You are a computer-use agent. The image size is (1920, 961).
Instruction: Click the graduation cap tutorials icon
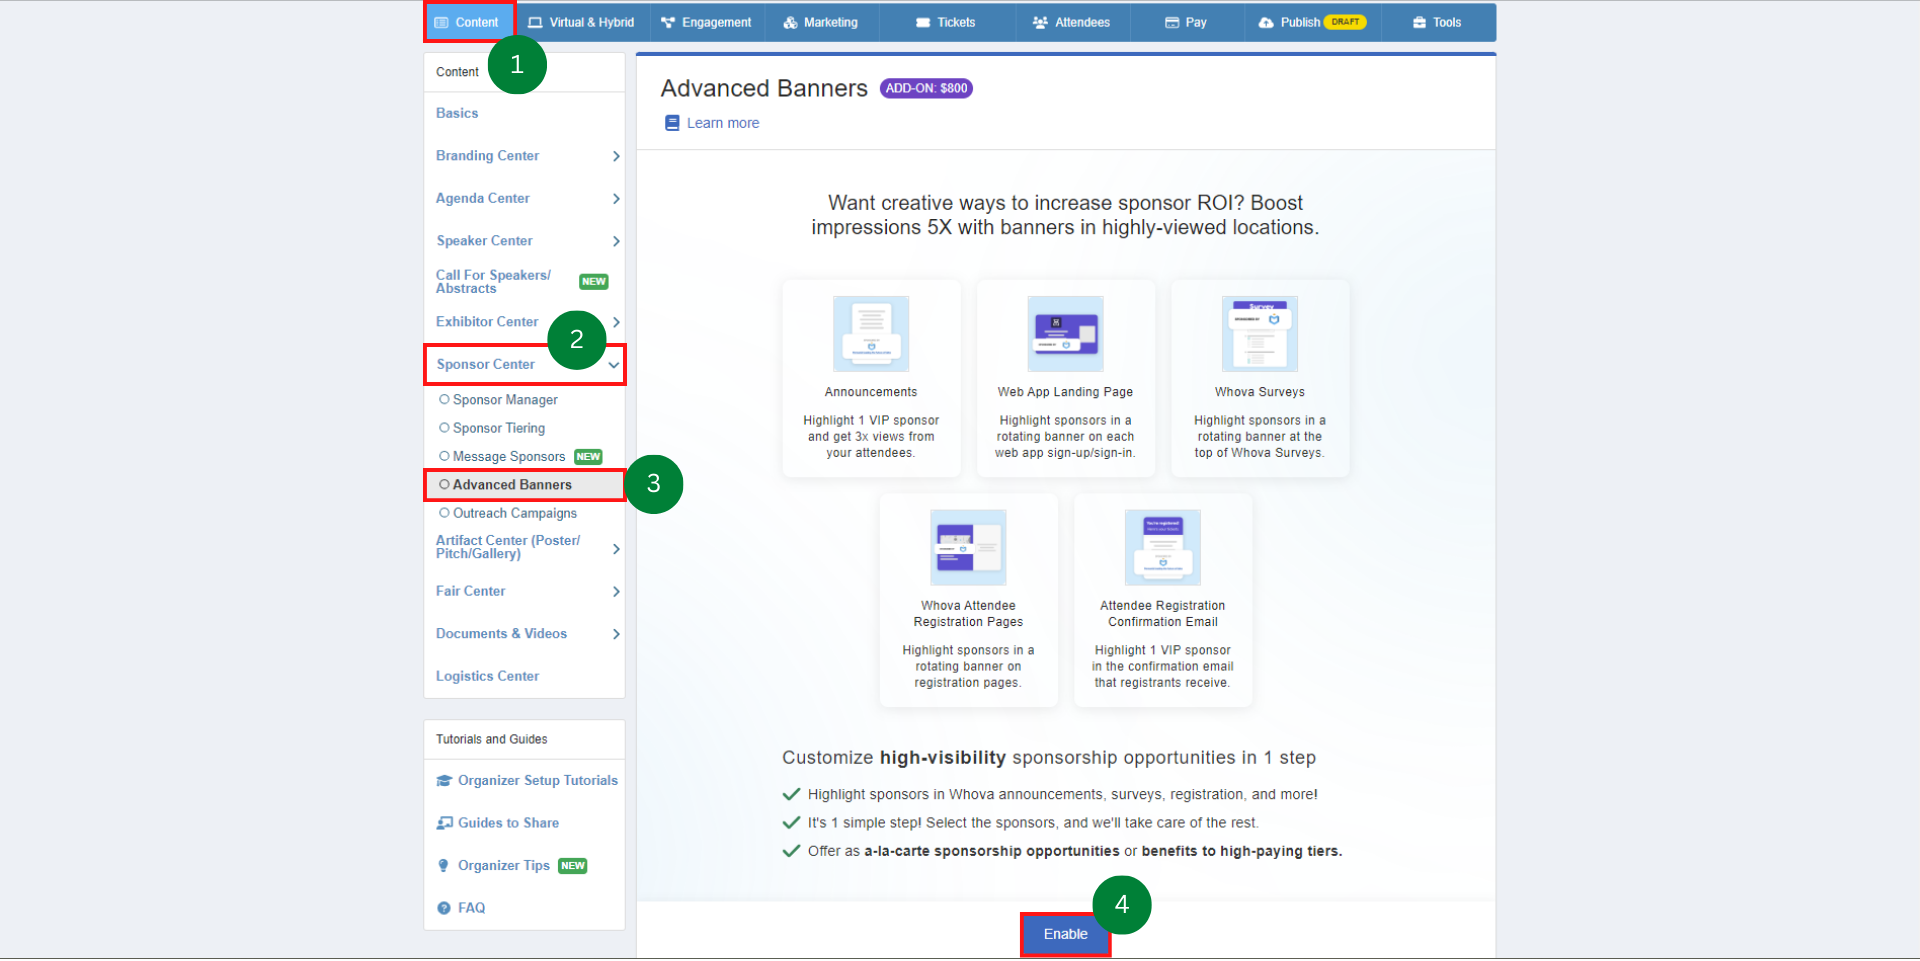click(x=444, y=781)
